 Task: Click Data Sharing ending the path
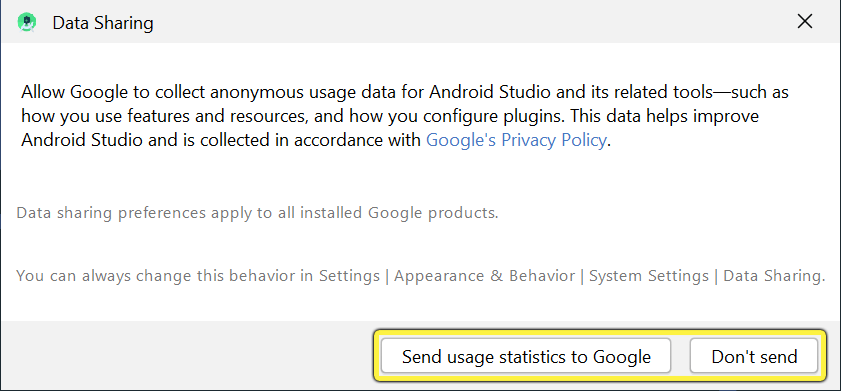(773, 276)
